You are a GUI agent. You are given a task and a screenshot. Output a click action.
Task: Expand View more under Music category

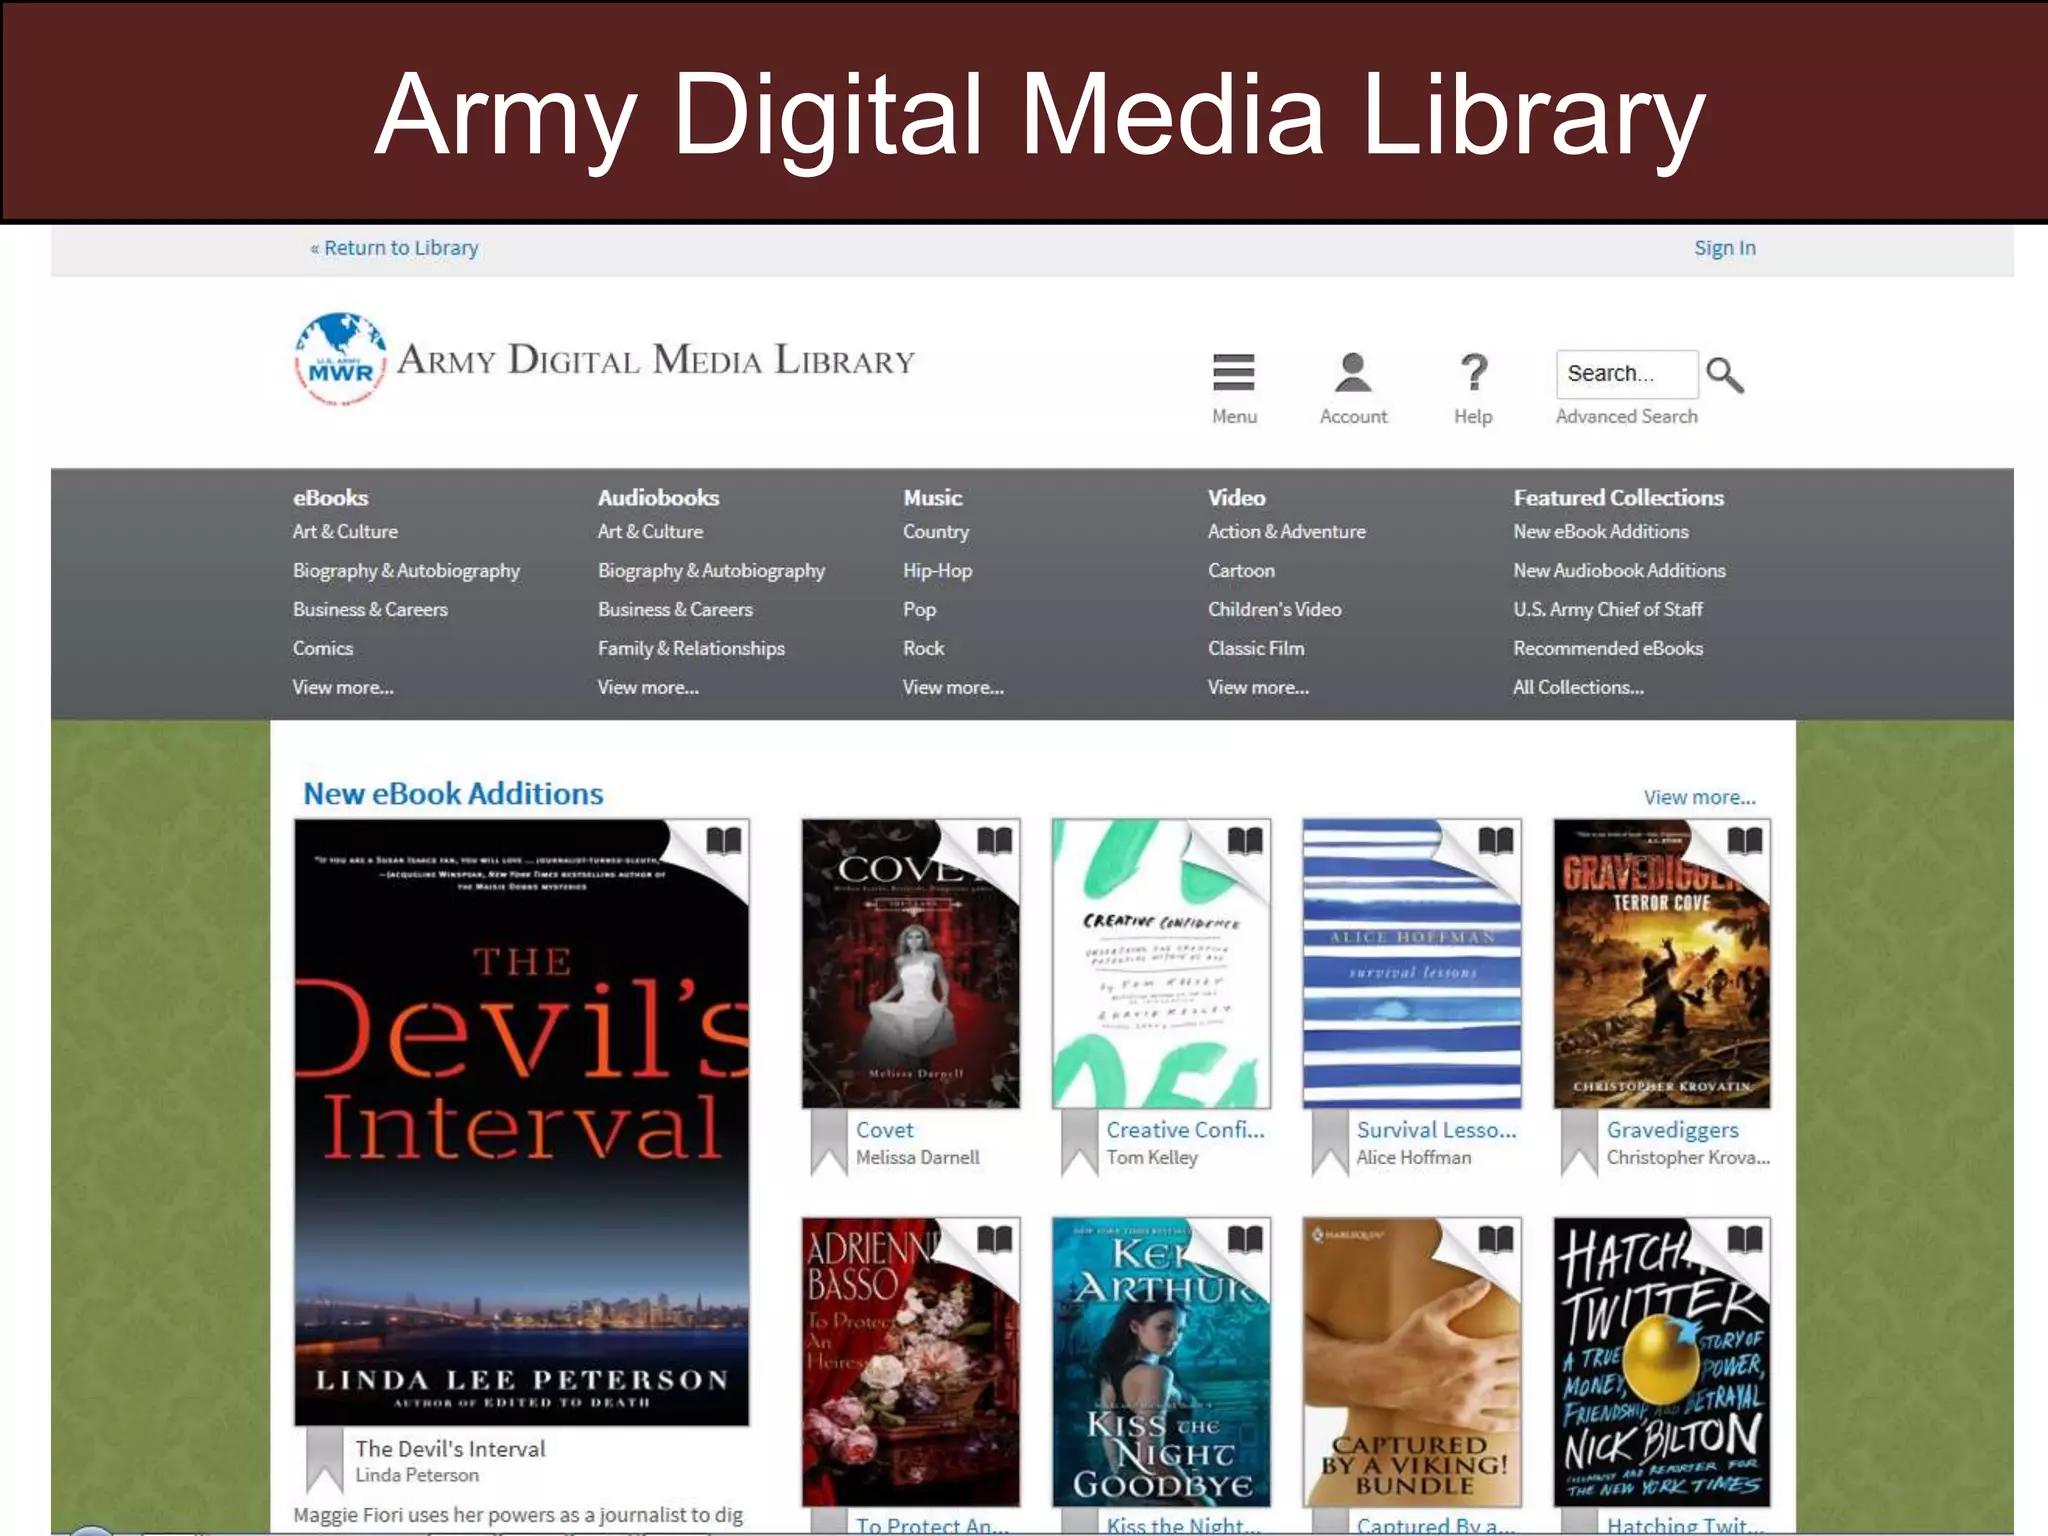coord(953,687)
